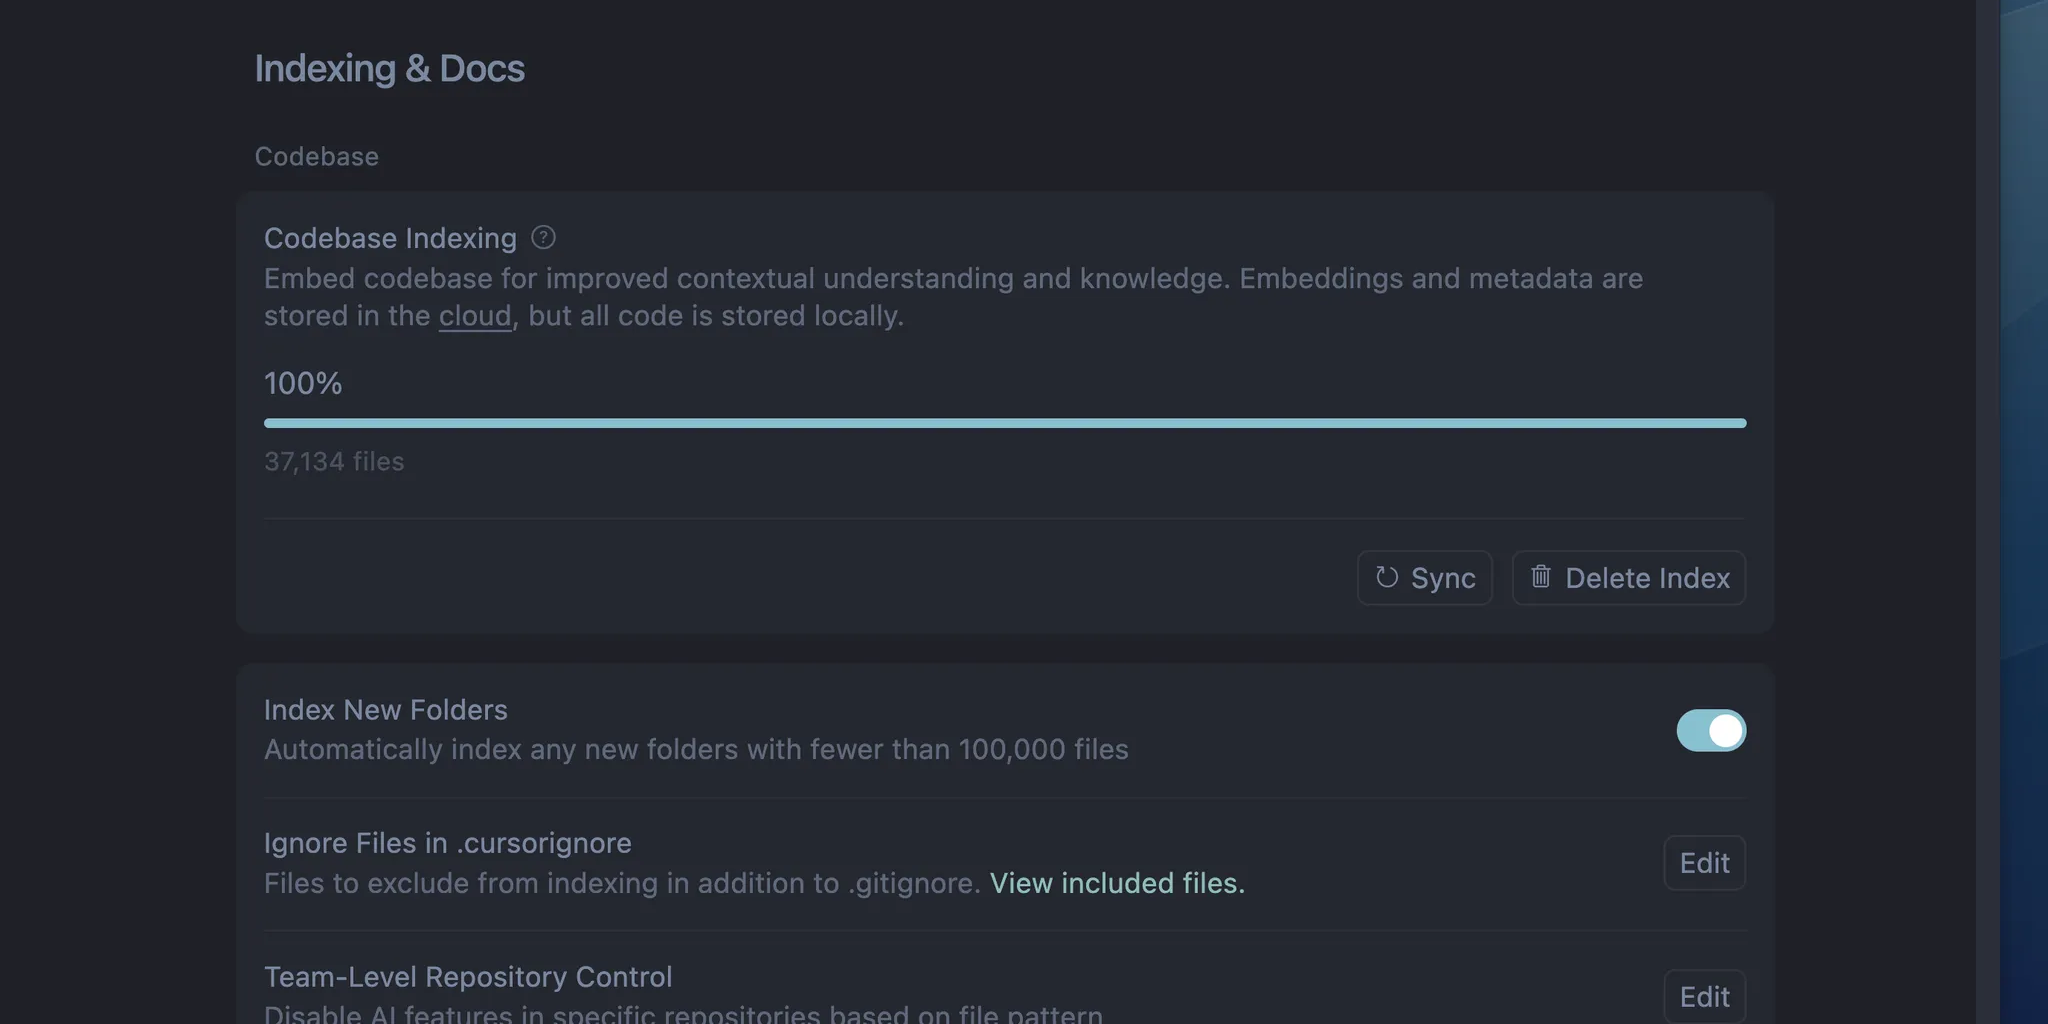Click the indexing progress bar
Image resolution: width=2048 pixels, height=1024 pixels.
1005,423
